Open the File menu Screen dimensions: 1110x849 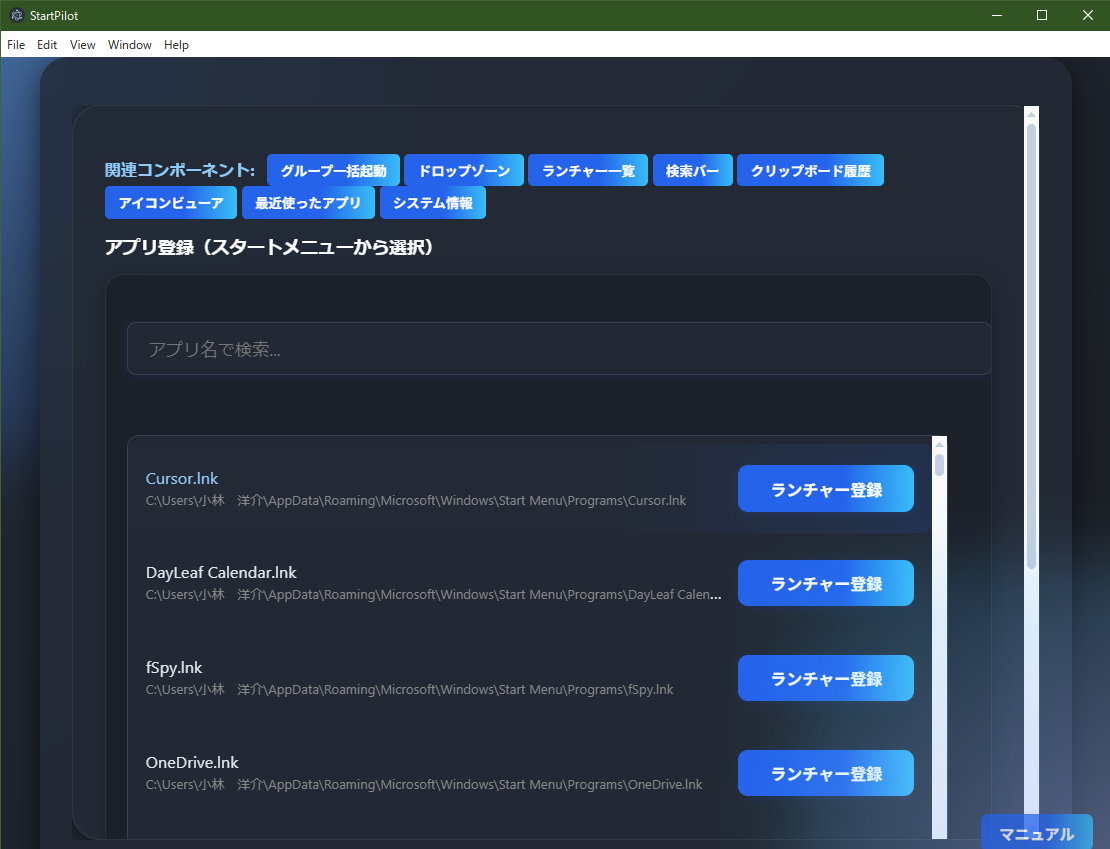pos(15,44)
